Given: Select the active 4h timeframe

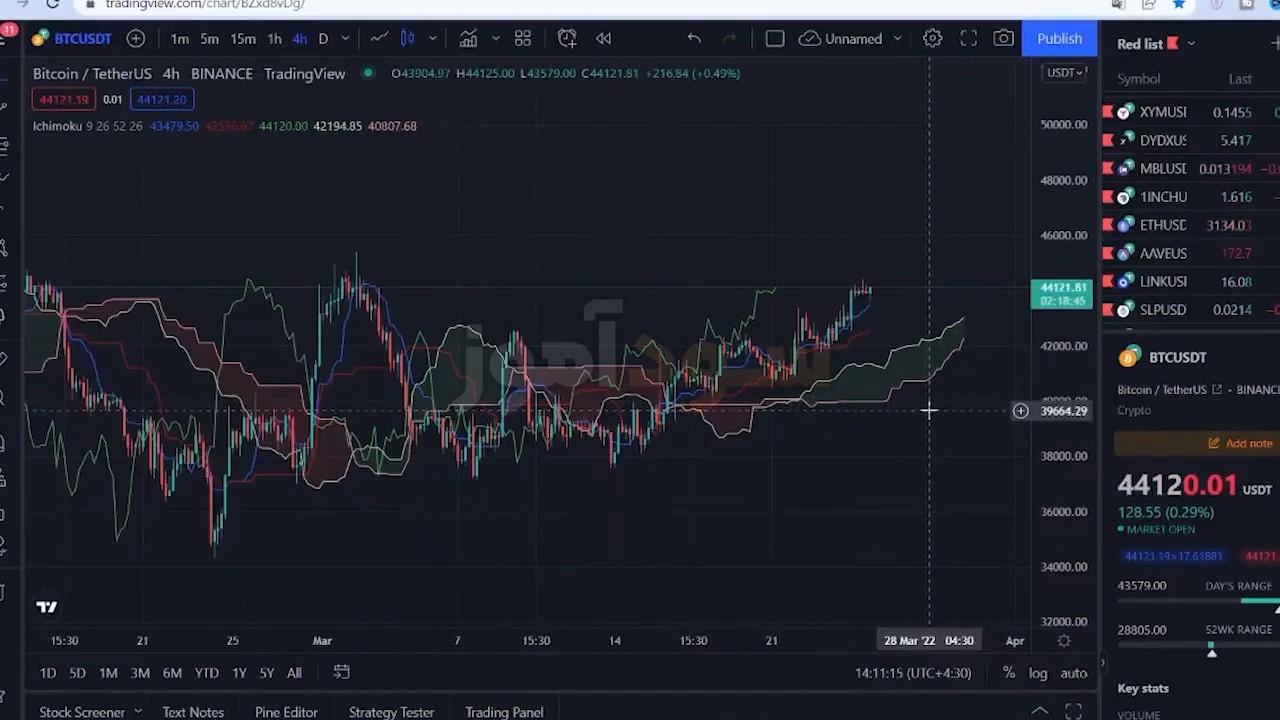Looking at the screenshot, I should (299, 39).
